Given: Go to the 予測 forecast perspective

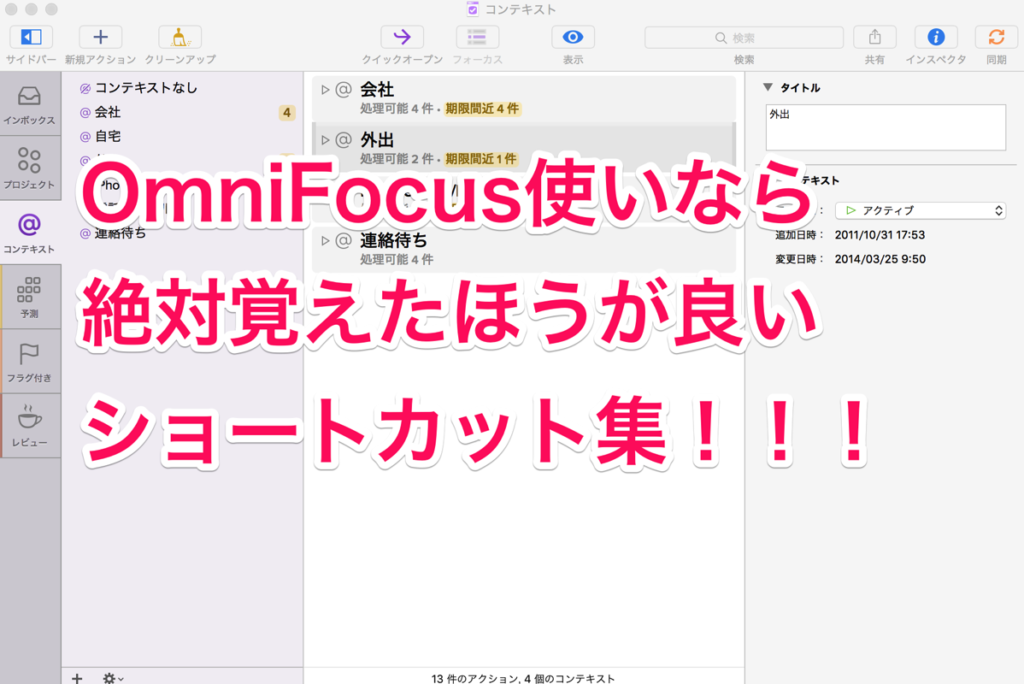Looking at the screenshot, I should tap(30, 297).
